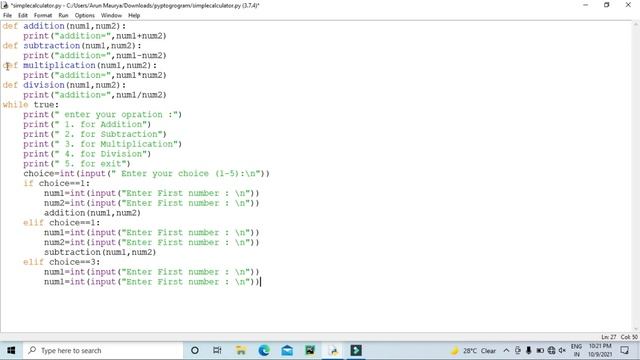Screen dimensions: 640x360
Task: Click the 'elif choice==1:' line
Action: 62,223
